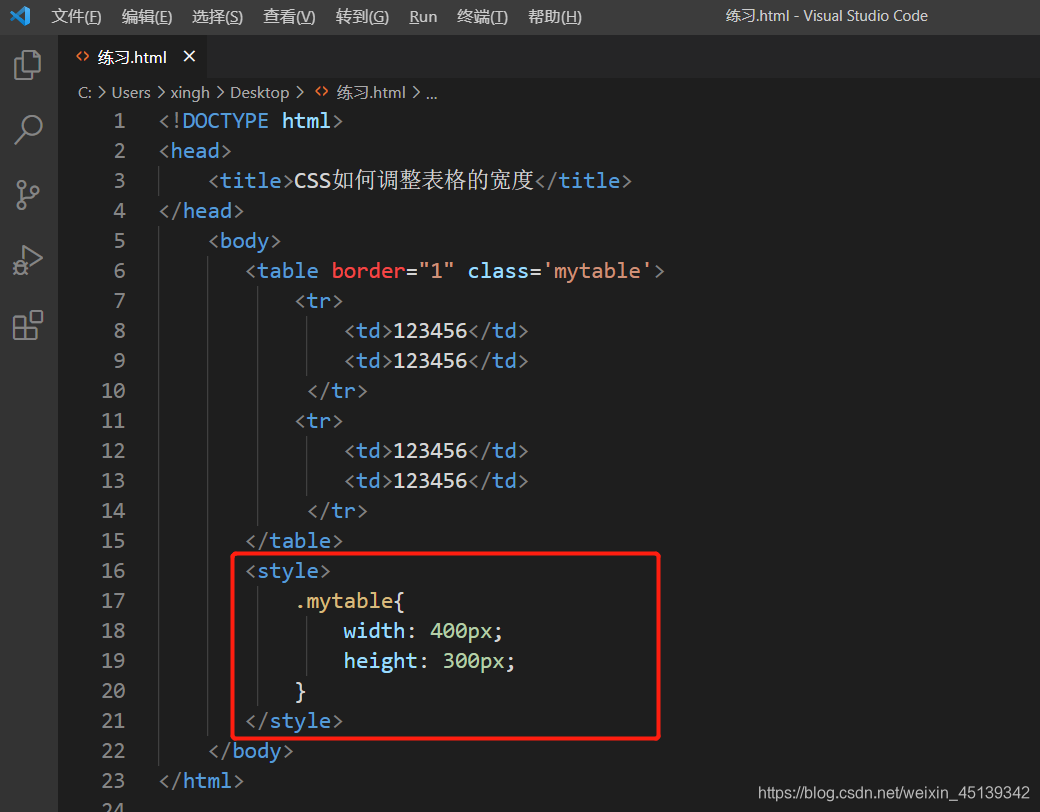Open the Run menu
The height and width of the screenshot is (812, 1040).
click(x=423, y=16)
